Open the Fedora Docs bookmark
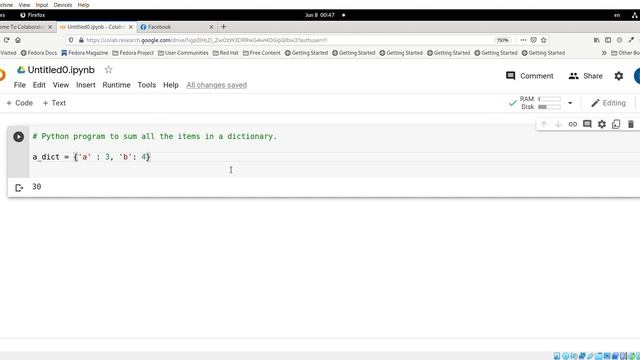This screenshot has height=360, width=640. pyautogui.click(x=39, y=53)
